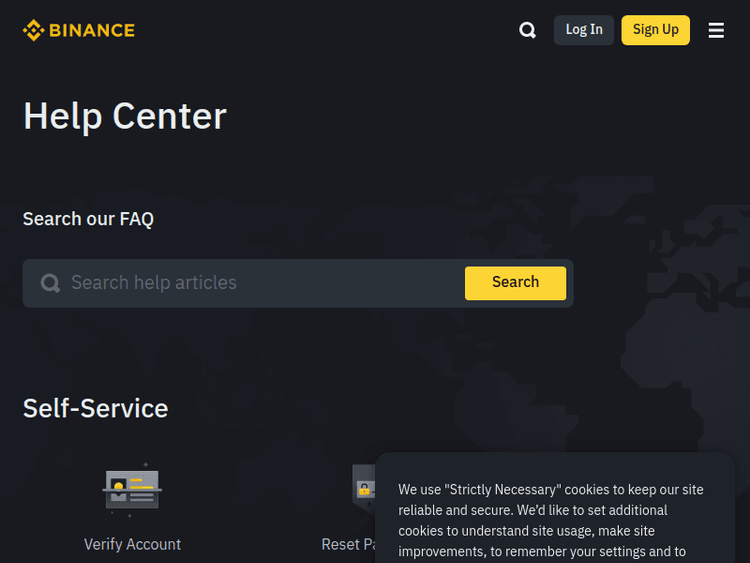The height and width of the screenshot is (563, 750).
Task: Click the Log In button
Action: (584, 30)
